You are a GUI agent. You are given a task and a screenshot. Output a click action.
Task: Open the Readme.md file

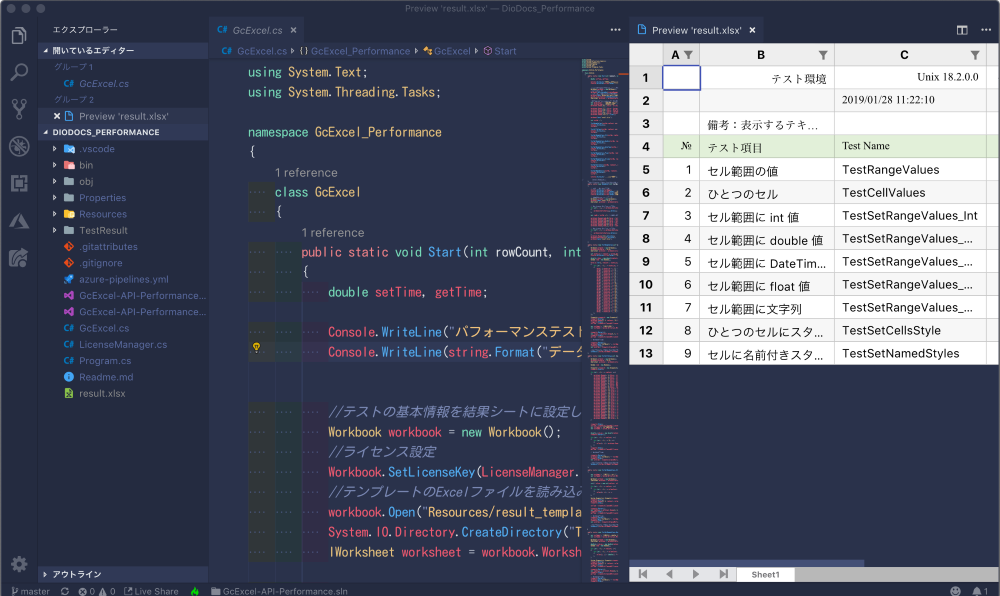(106, 377)
